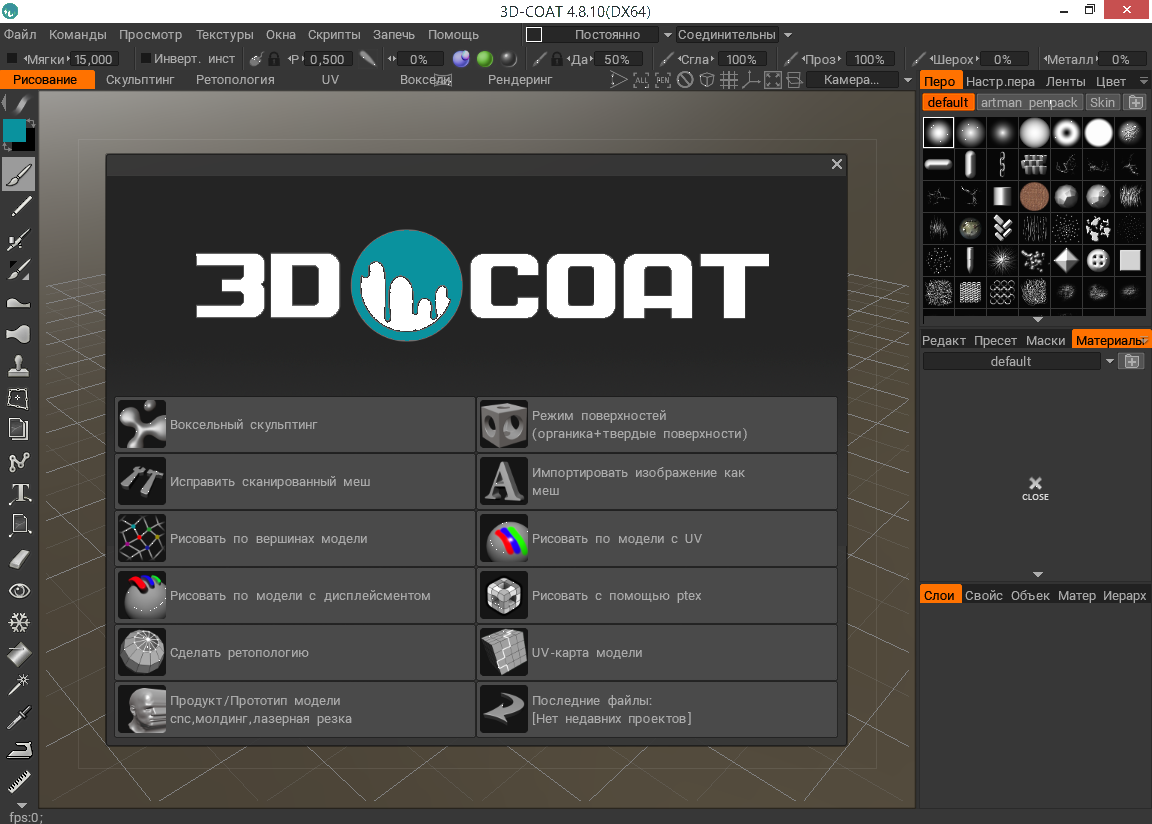Switch to the Ретопология room tab
Image resolution: width=1152 pixels, height=824 pixels.
[235, 80]
